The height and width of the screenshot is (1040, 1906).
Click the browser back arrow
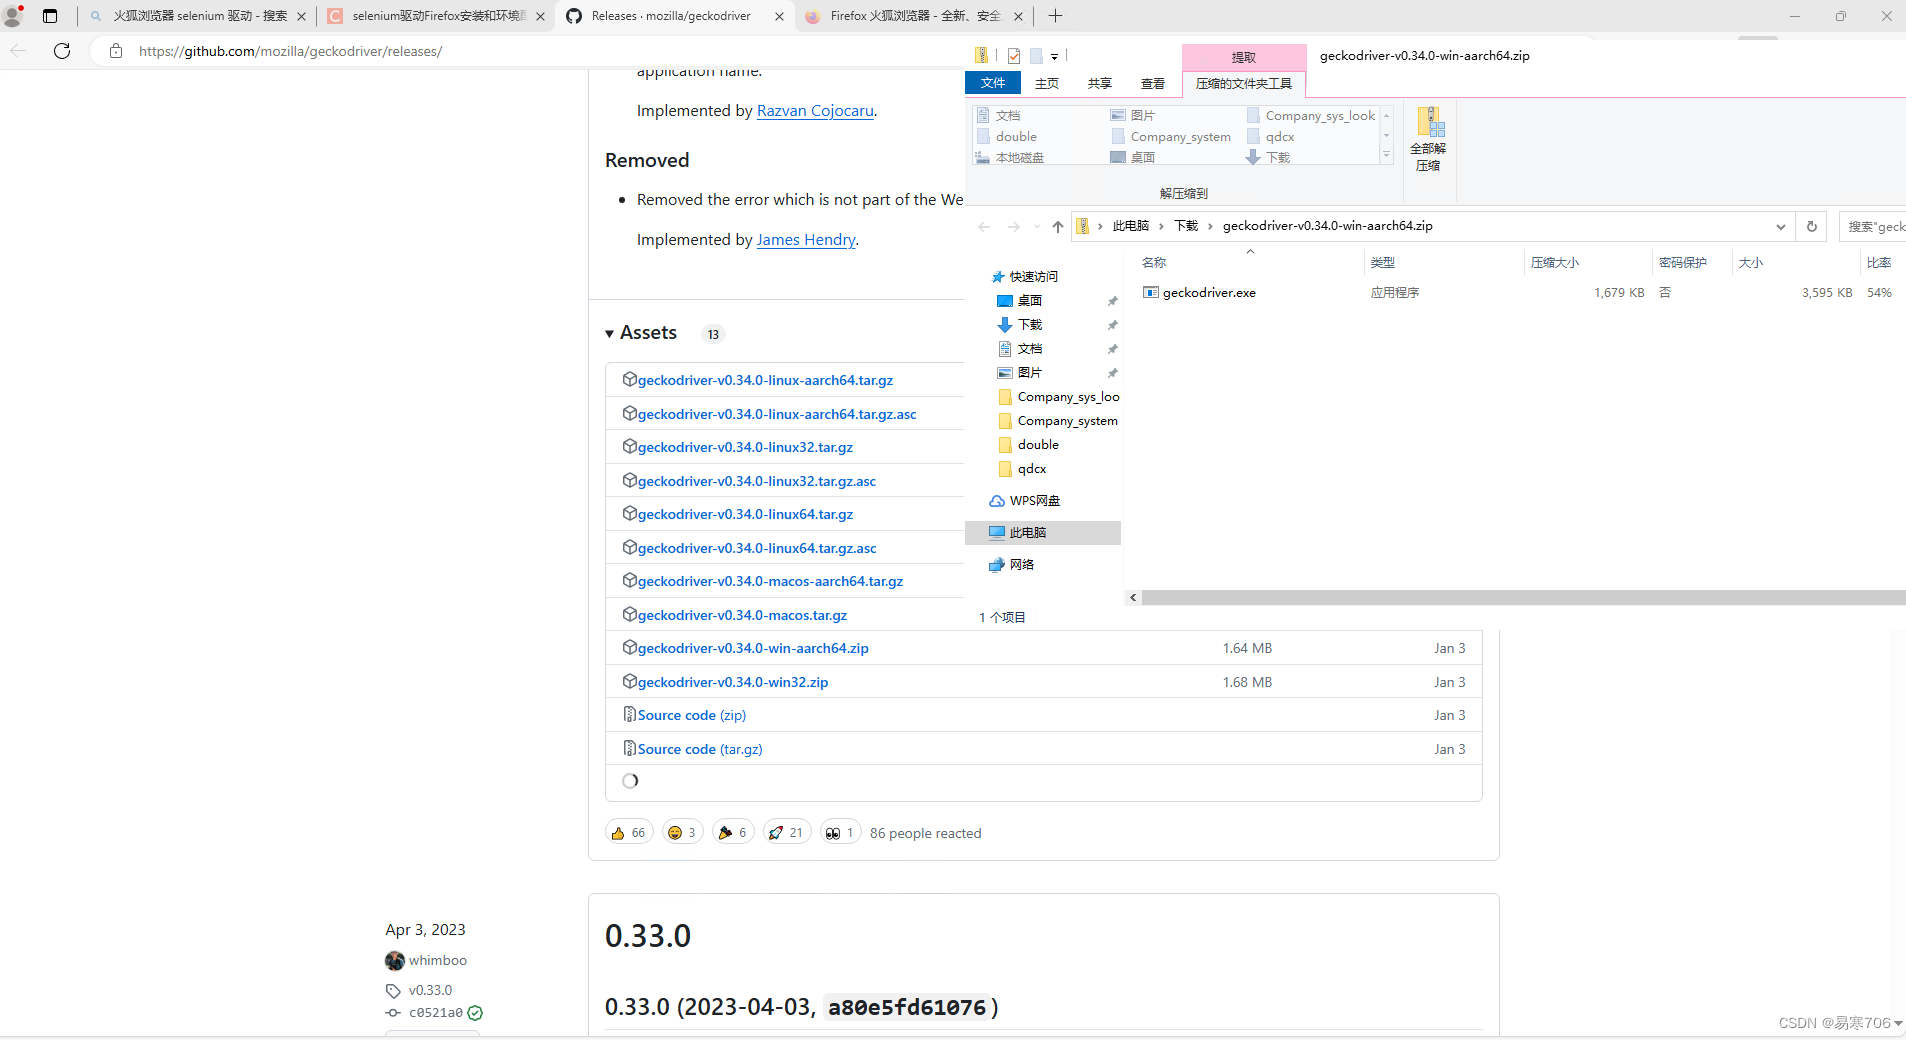coord(19,51)
